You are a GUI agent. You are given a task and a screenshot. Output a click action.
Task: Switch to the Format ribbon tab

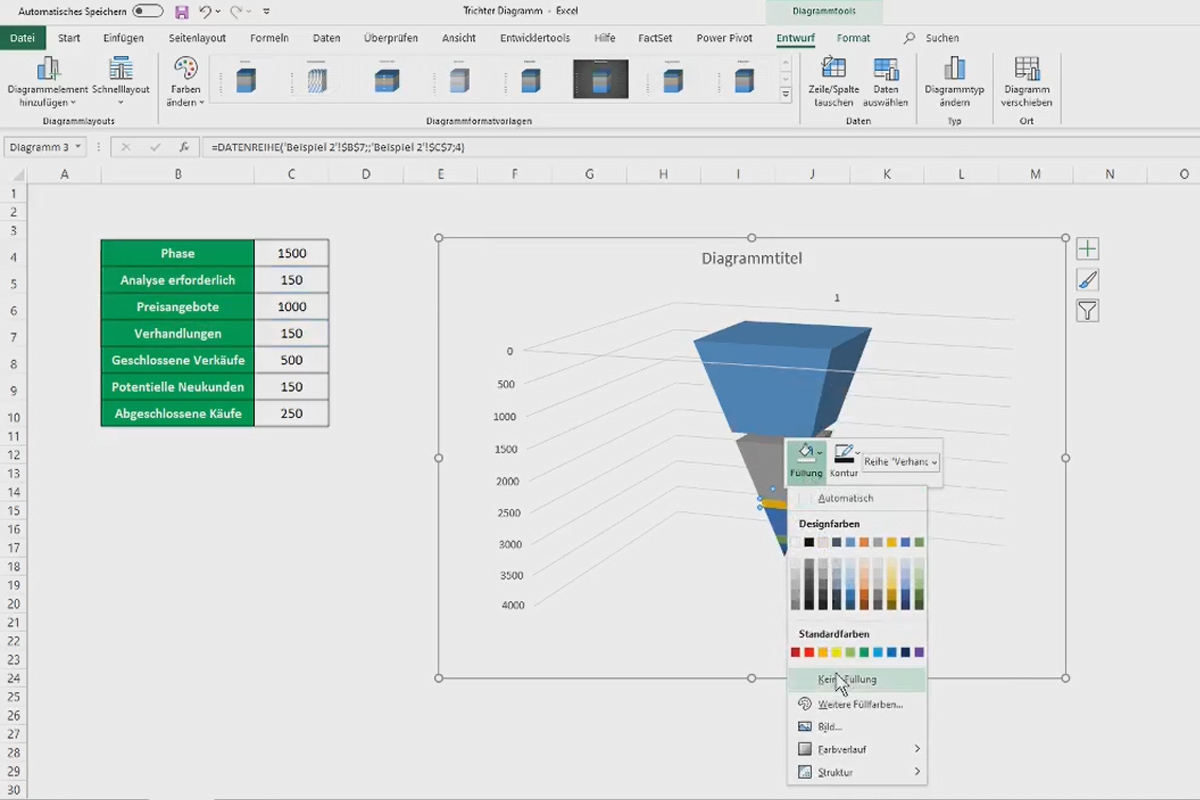pyautogui.click(x=853, y=38)
